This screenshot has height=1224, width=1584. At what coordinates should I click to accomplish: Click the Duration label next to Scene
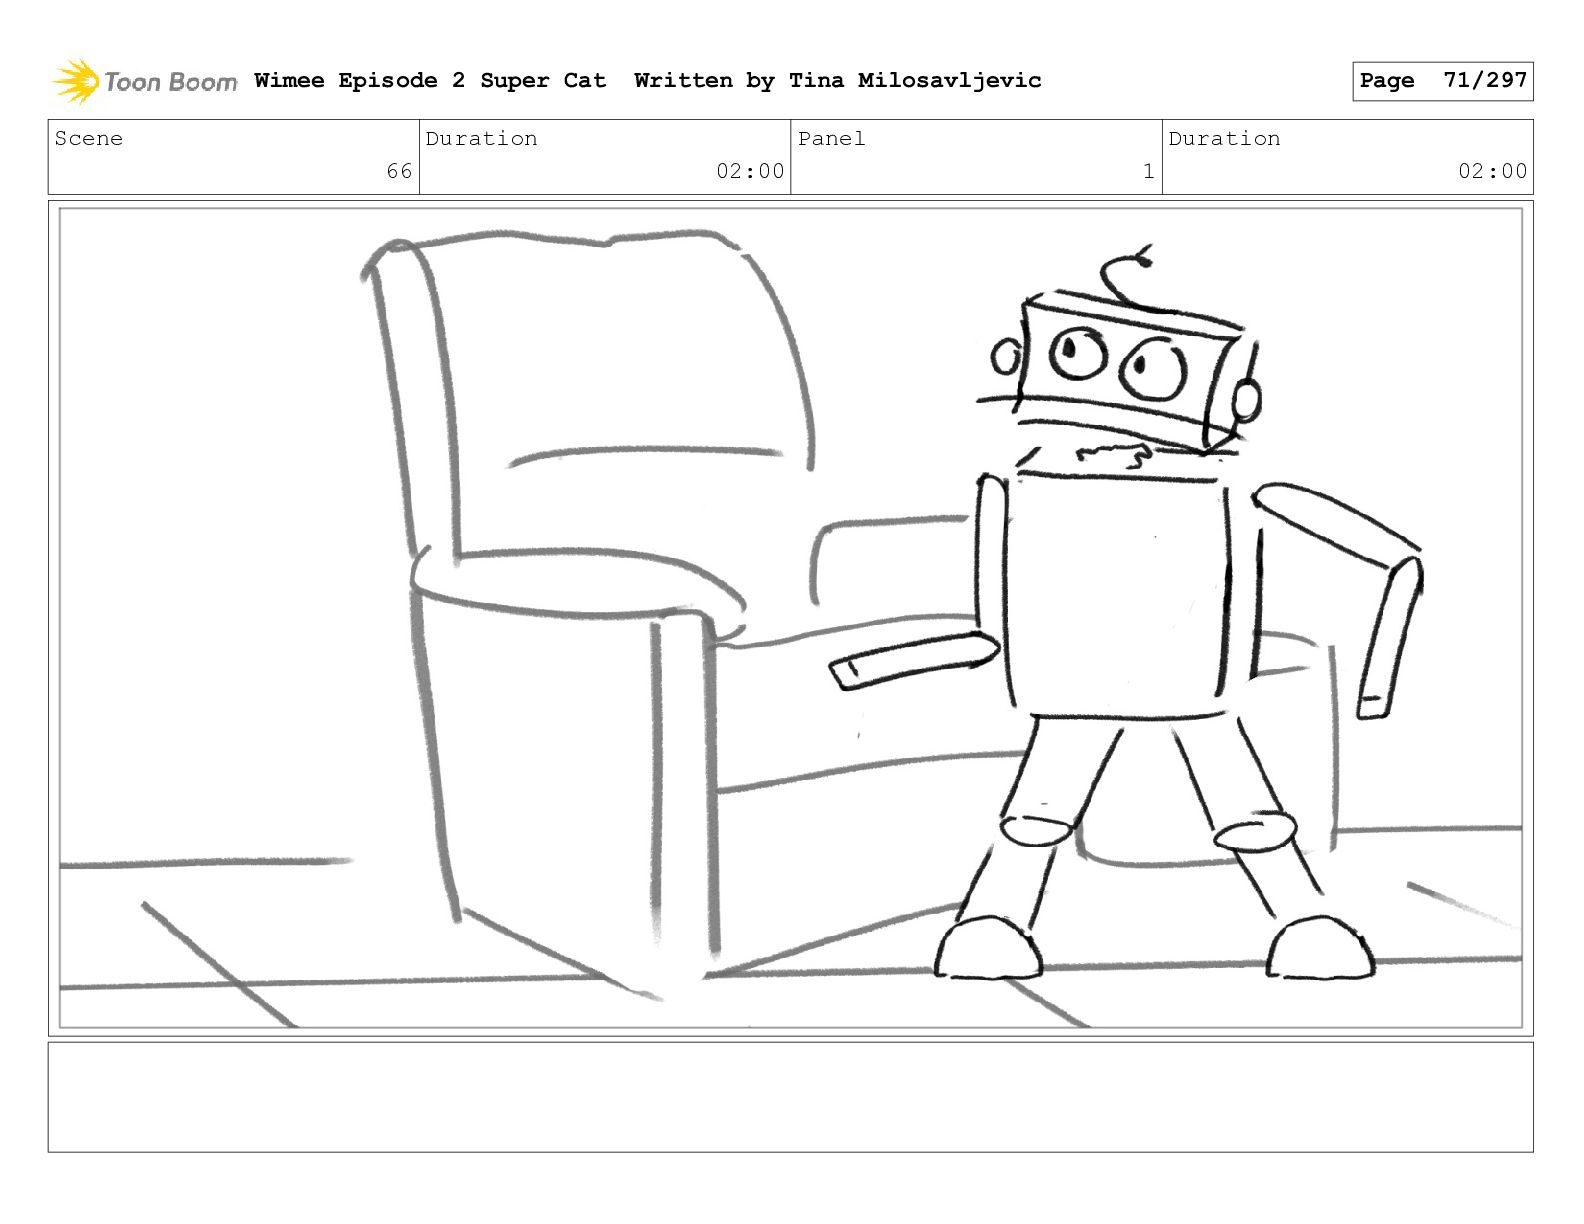(481, 138)
